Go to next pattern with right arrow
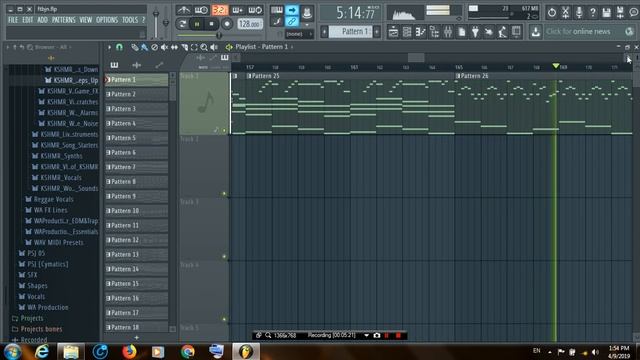 pyautogui.click(x=377, y=31)
